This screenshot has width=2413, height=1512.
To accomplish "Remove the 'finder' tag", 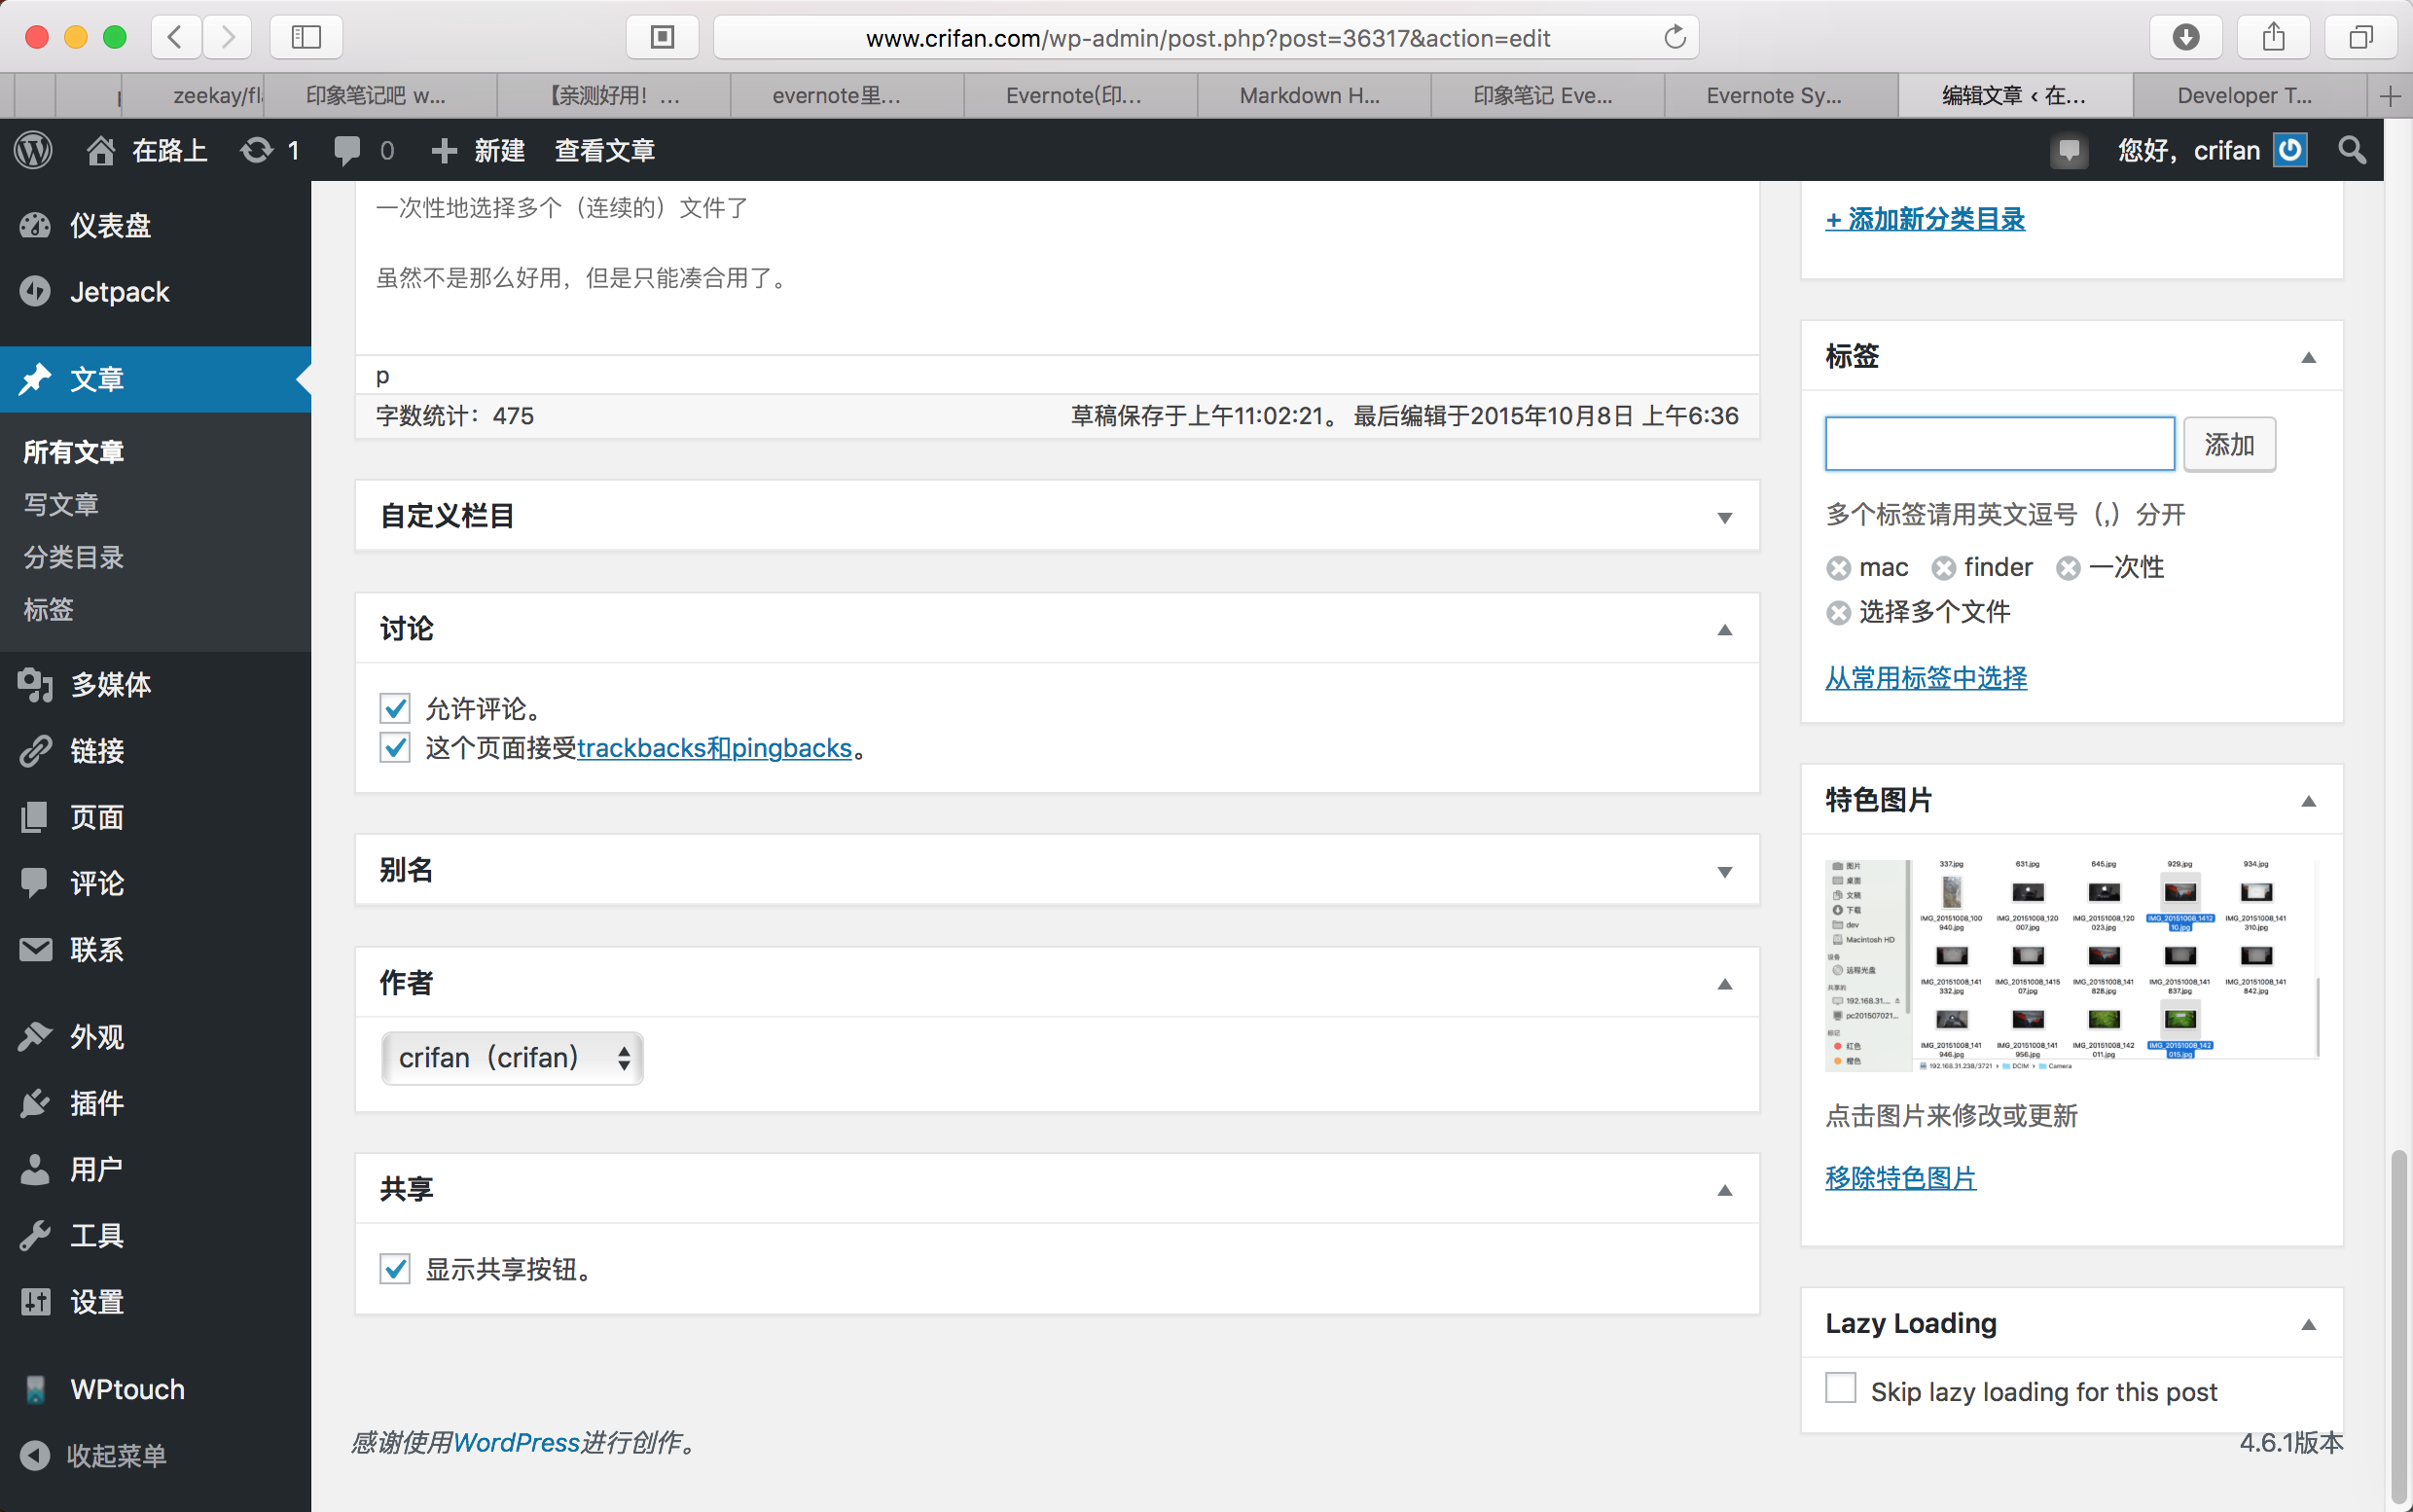I will click(x=1943, y=569).
